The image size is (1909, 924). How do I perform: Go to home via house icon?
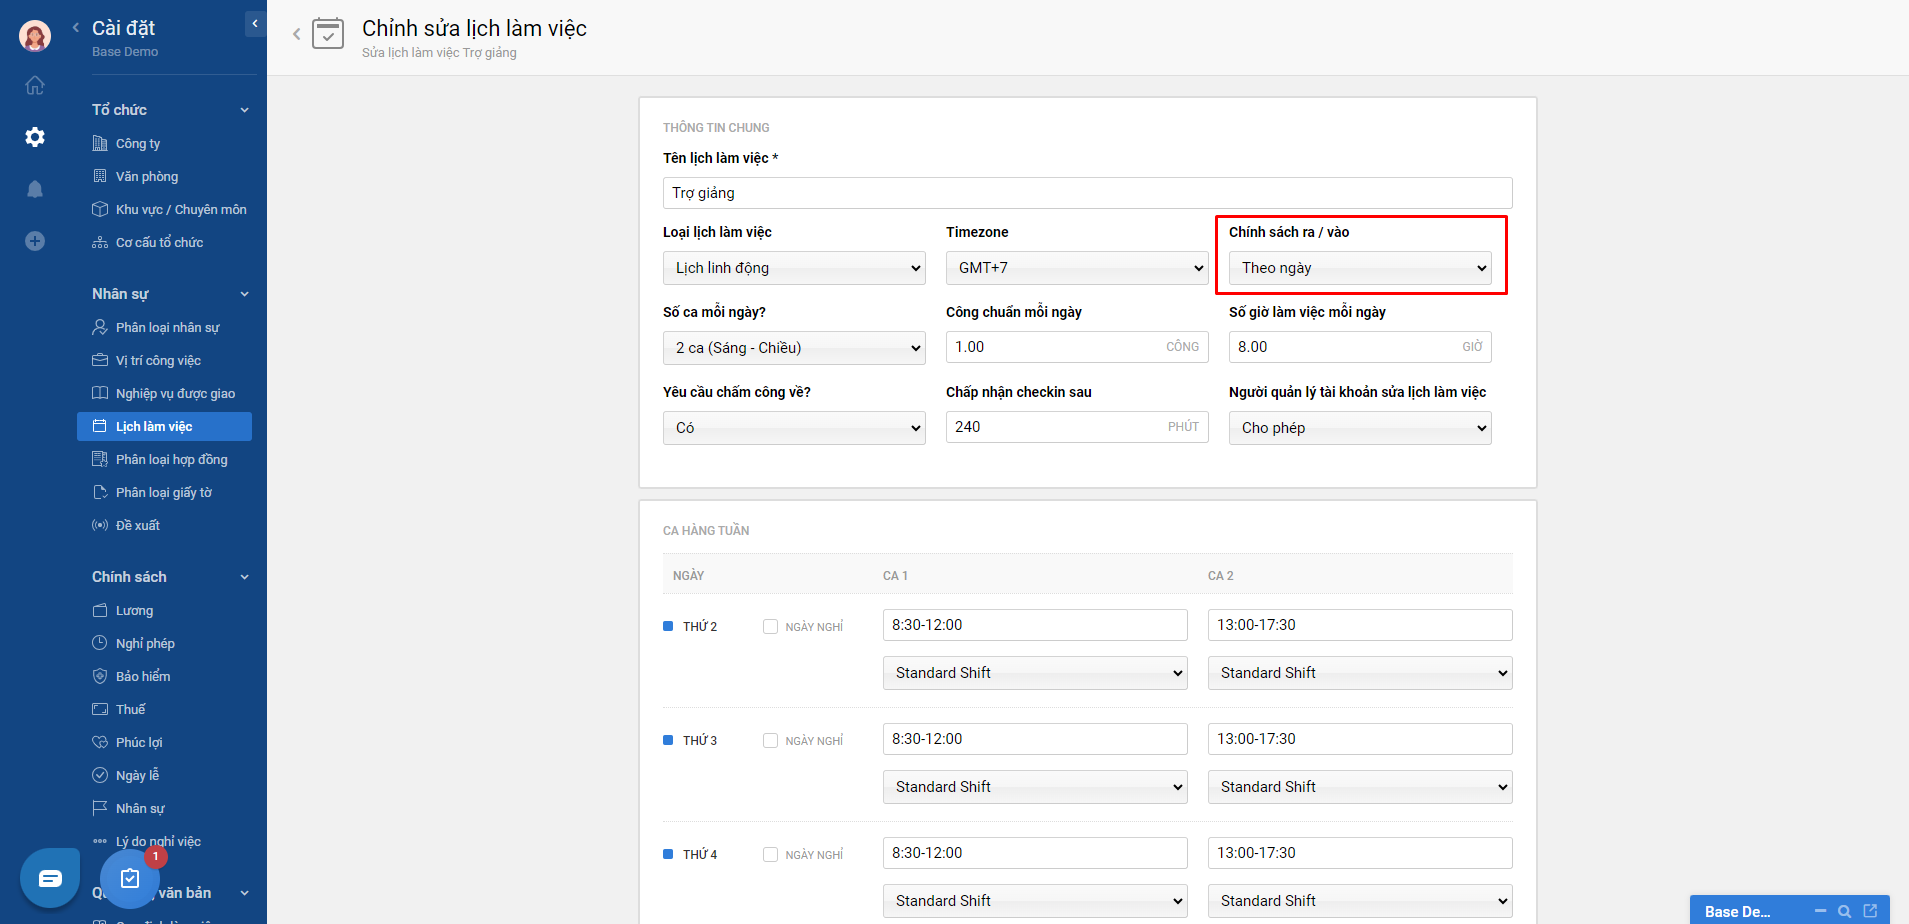pyautogui.click(x=35, y=85)
